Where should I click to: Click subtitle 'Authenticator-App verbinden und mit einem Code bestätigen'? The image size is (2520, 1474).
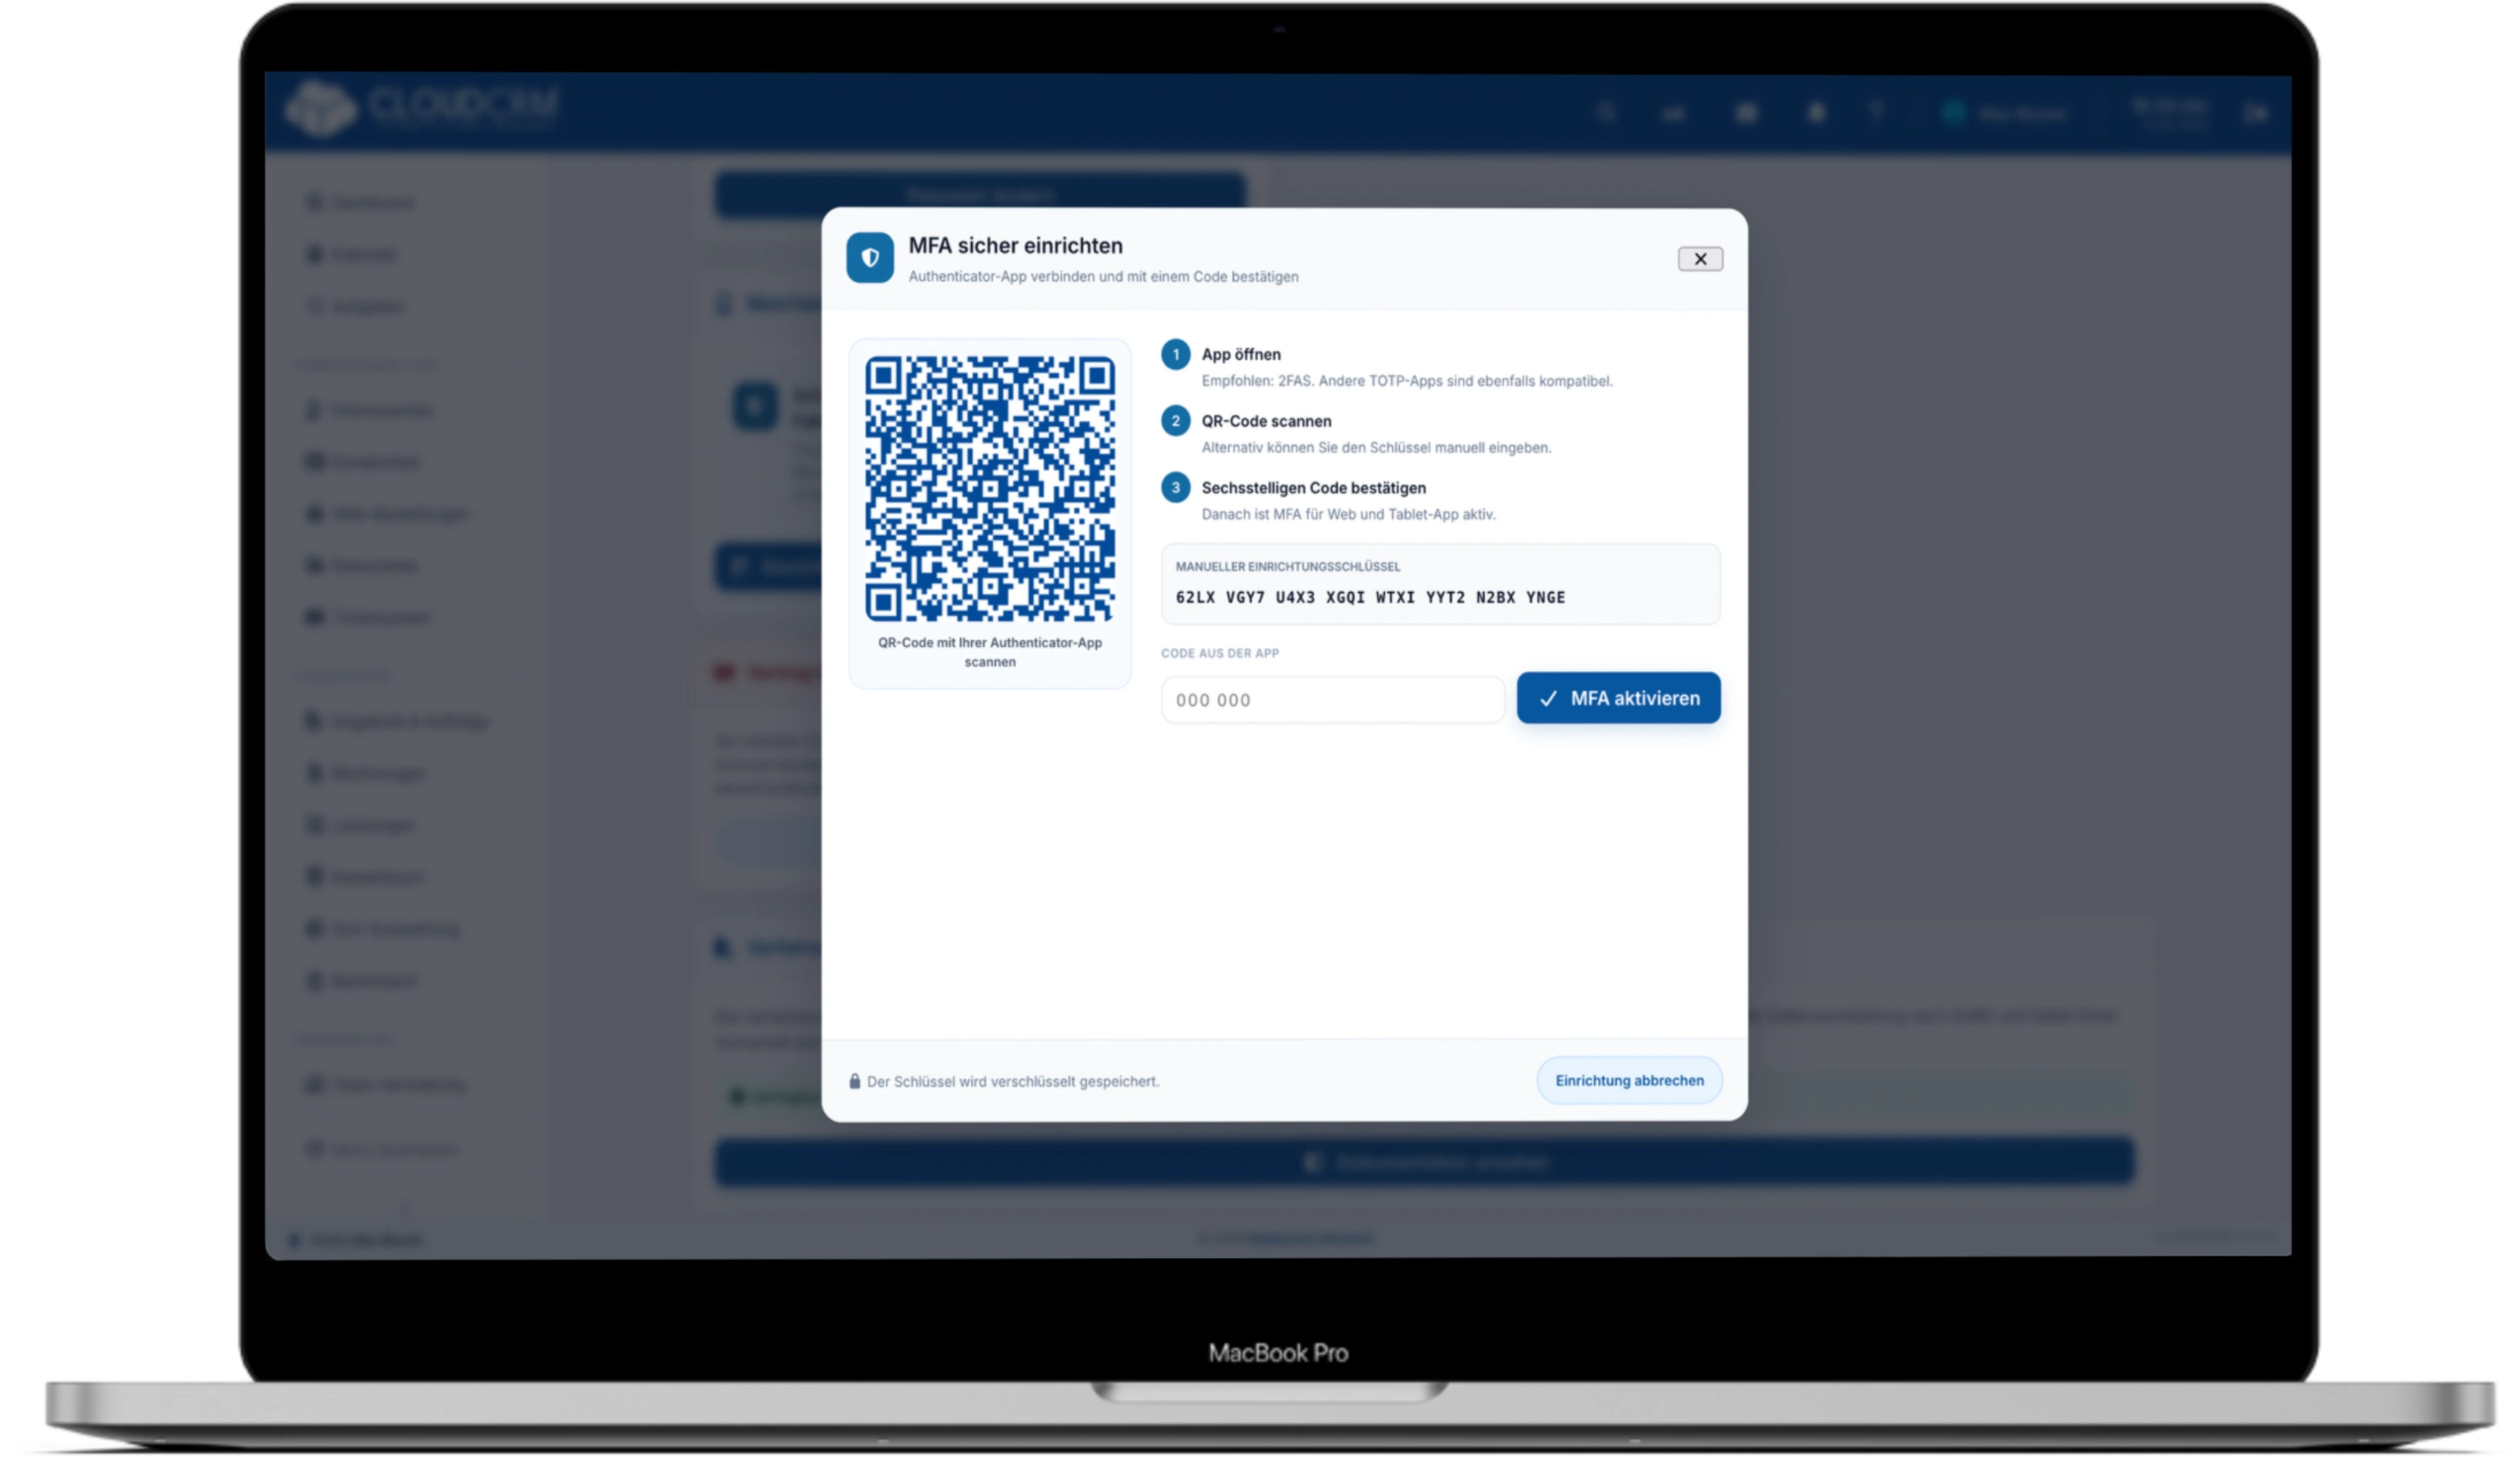click(1104, 276)
